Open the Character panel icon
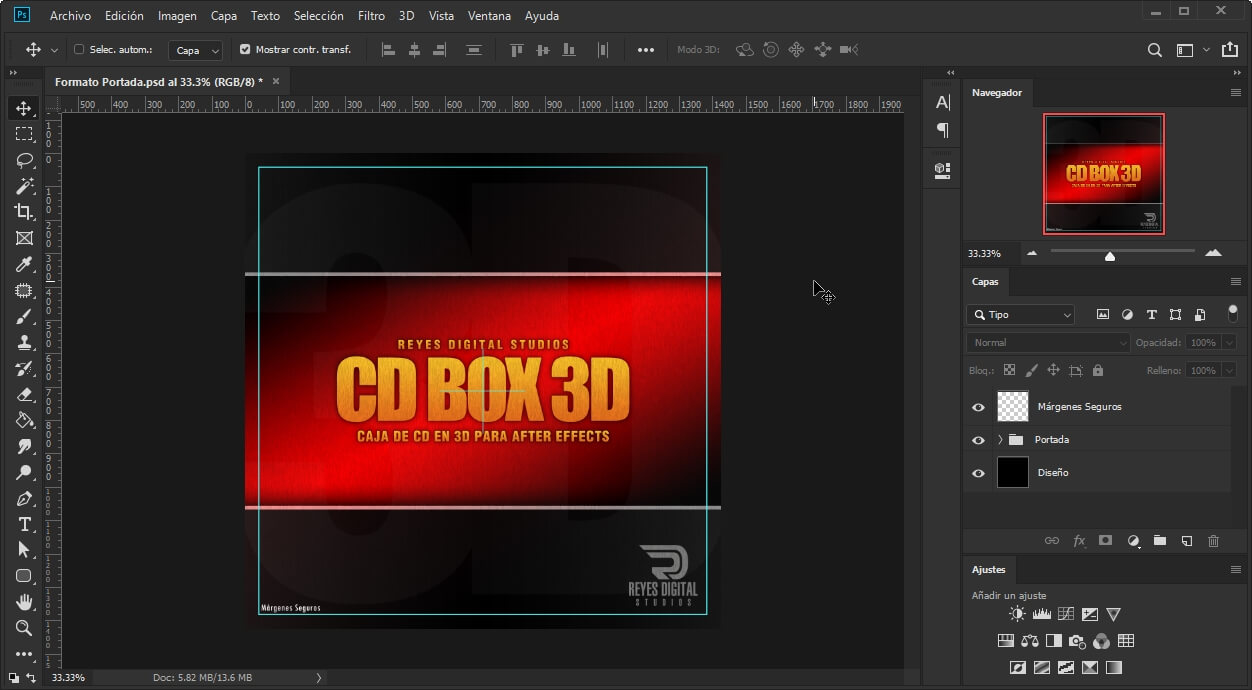 942,102
